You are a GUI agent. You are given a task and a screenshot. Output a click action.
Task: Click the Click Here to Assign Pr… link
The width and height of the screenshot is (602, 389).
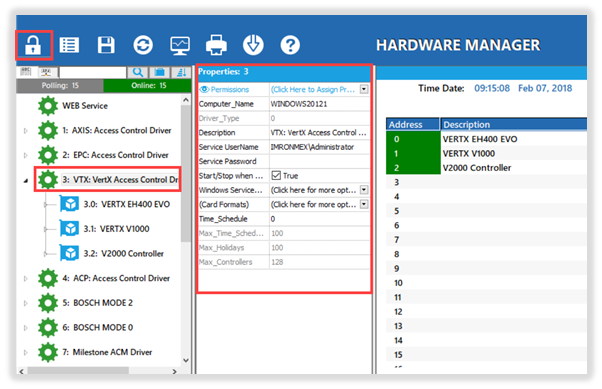pyautogui.click(x=313, y=89)
